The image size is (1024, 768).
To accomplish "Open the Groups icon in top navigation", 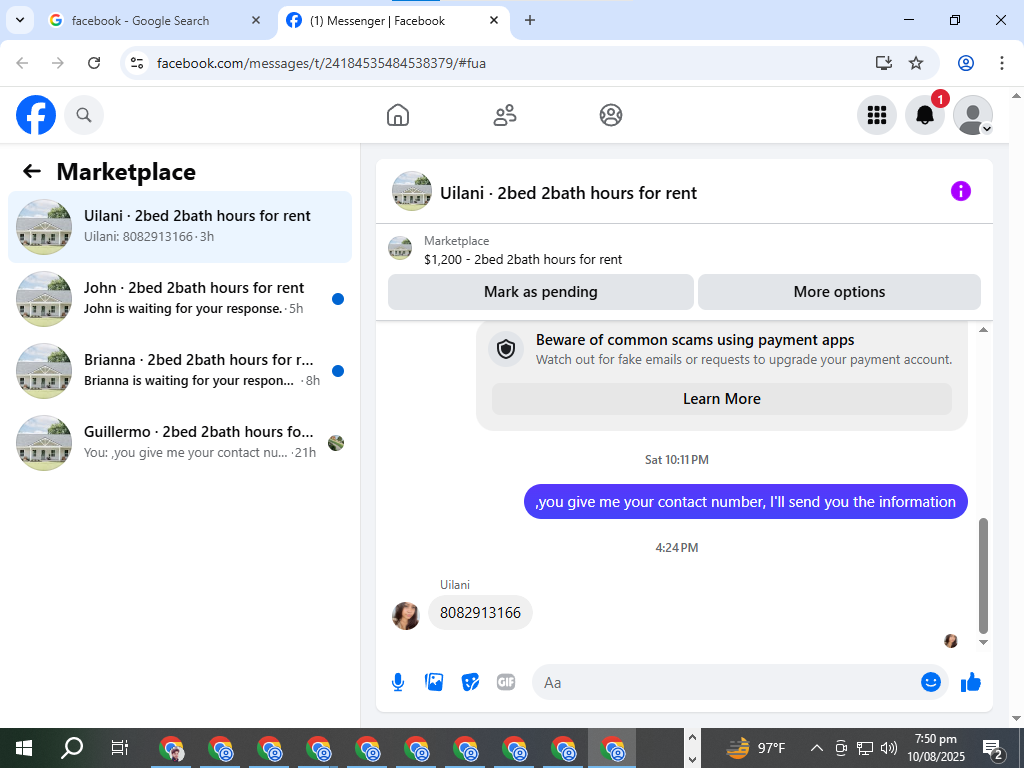I will pyautogui.click(x=611, y=115).
